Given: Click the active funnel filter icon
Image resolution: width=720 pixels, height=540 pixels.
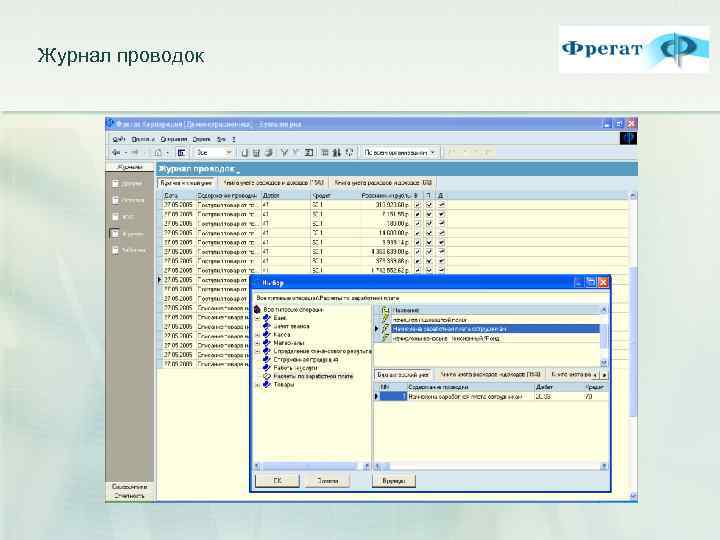Looking at the screenshot, I should coord(284,152).
